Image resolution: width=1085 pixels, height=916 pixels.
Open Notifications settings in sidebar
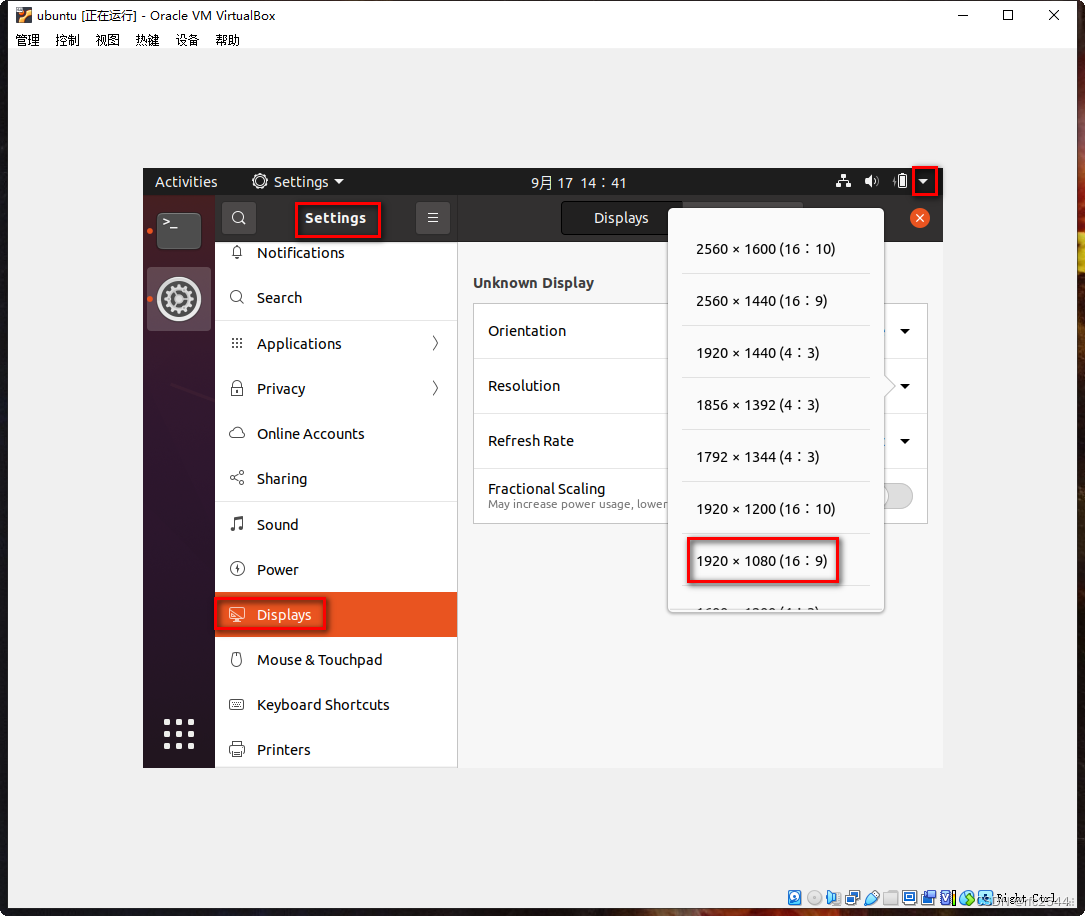336,253
